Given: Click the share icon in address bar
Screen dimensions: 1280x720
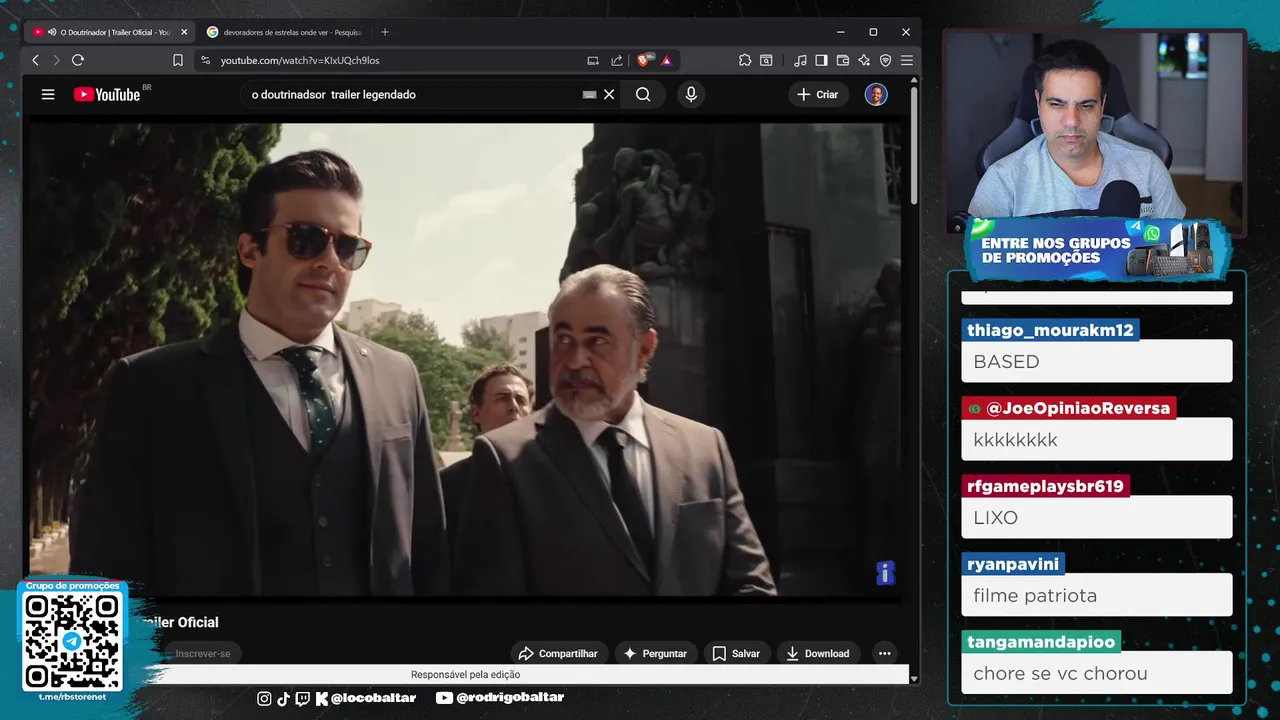Looking at the screenshot, I should 617,60.
